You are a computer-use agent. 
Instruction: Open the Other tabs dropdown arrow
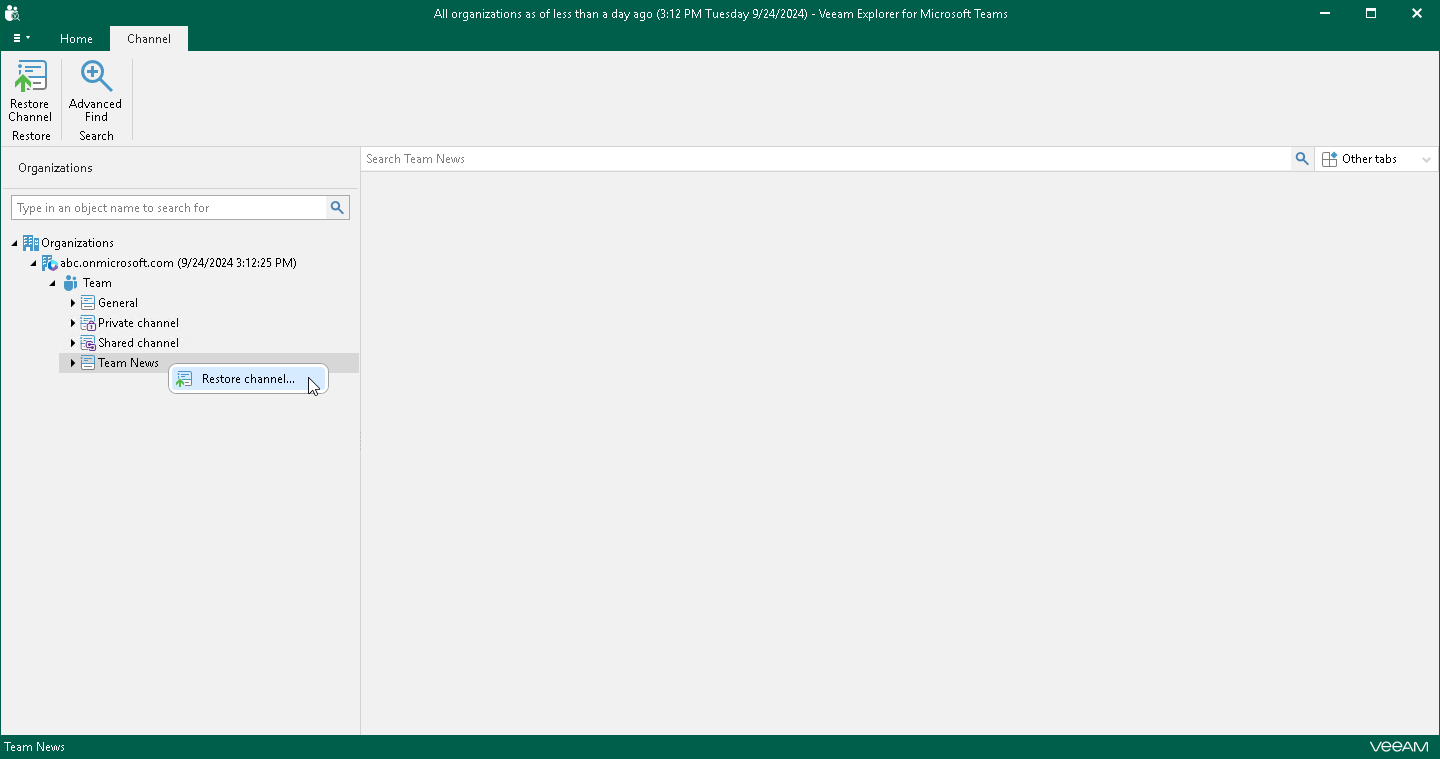(x=1427, y=158)
